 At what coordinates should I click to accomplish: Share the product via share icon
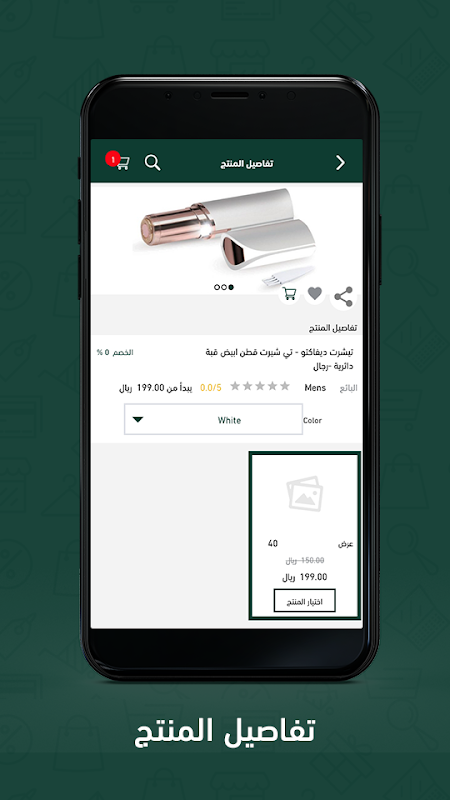(343, 296)
